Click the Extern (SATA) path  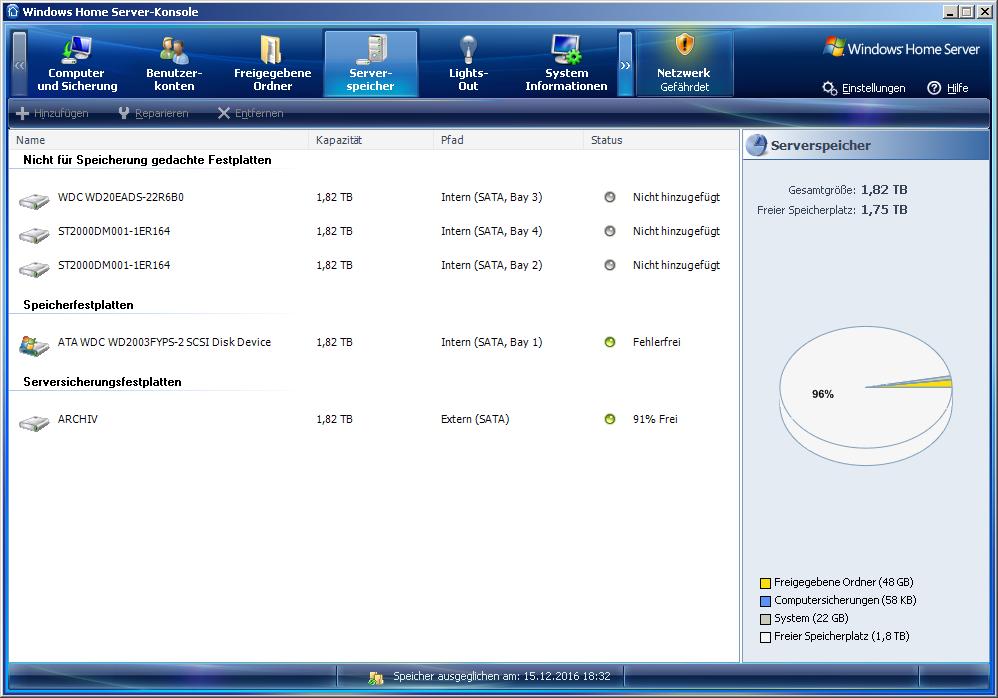(x=475, y=419)
